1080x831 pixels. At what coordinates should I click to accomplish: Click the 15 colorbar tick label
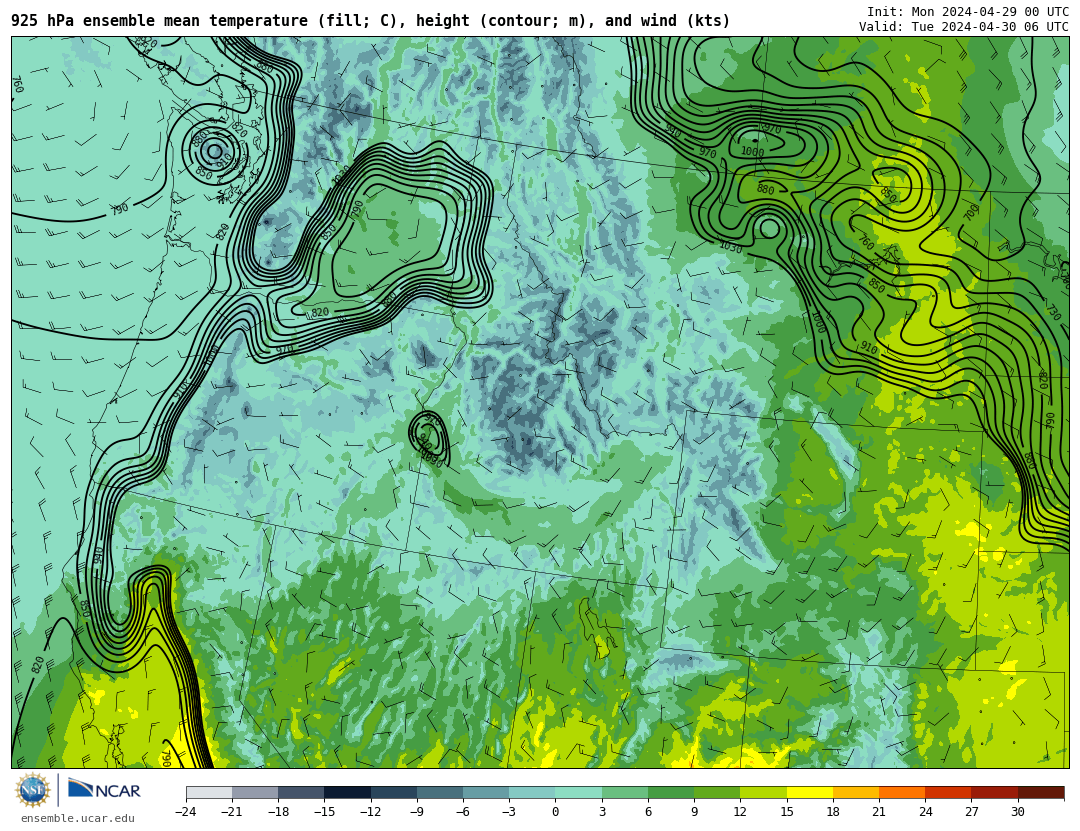coord(787,812)
